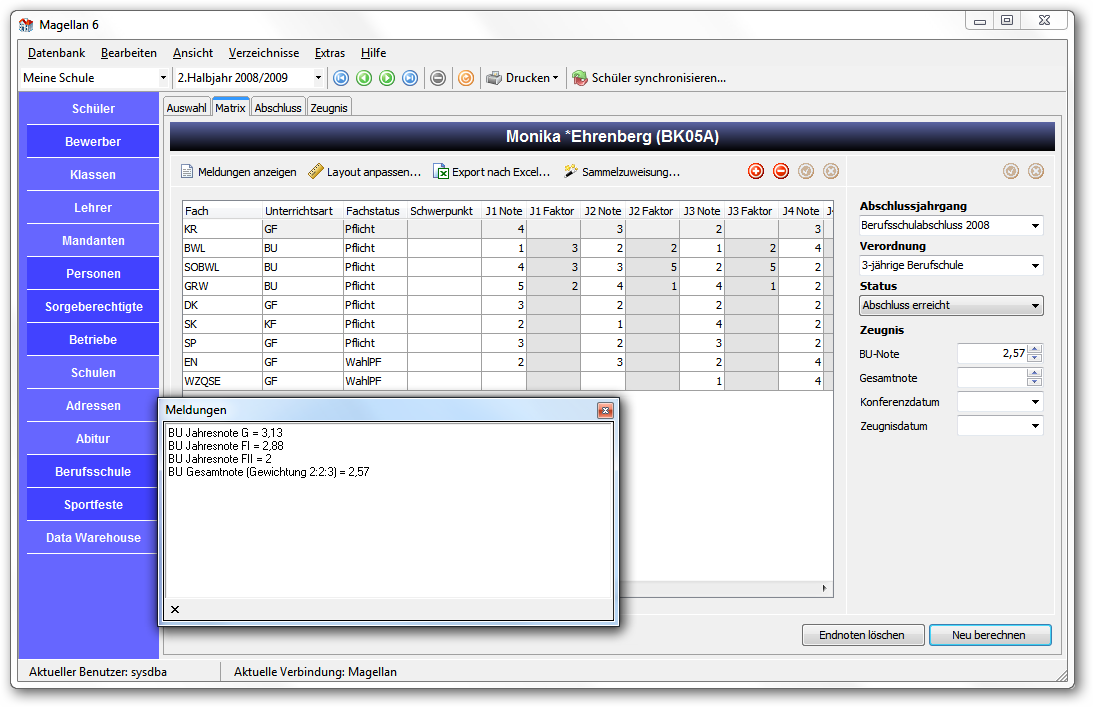Open Layout anpassen tool
Screen dimensions: 1093x707
(365, 172)
